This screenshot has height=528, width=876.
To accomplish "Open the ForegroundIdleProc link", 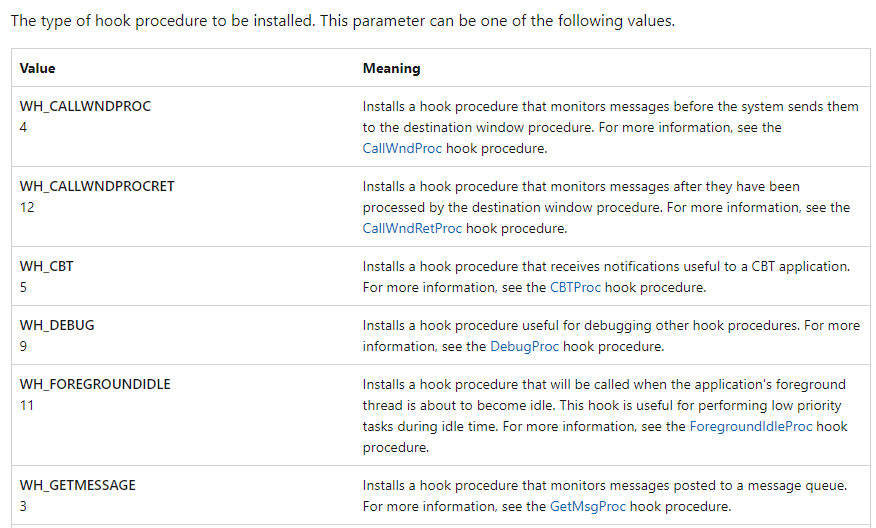I will point(752,426).
